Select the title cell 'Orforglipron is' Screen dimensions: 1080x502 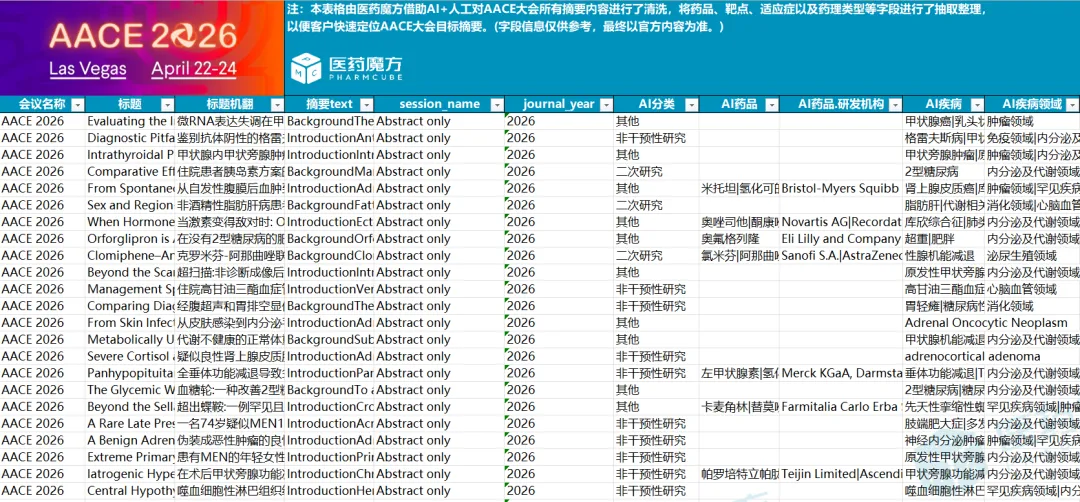131,239
